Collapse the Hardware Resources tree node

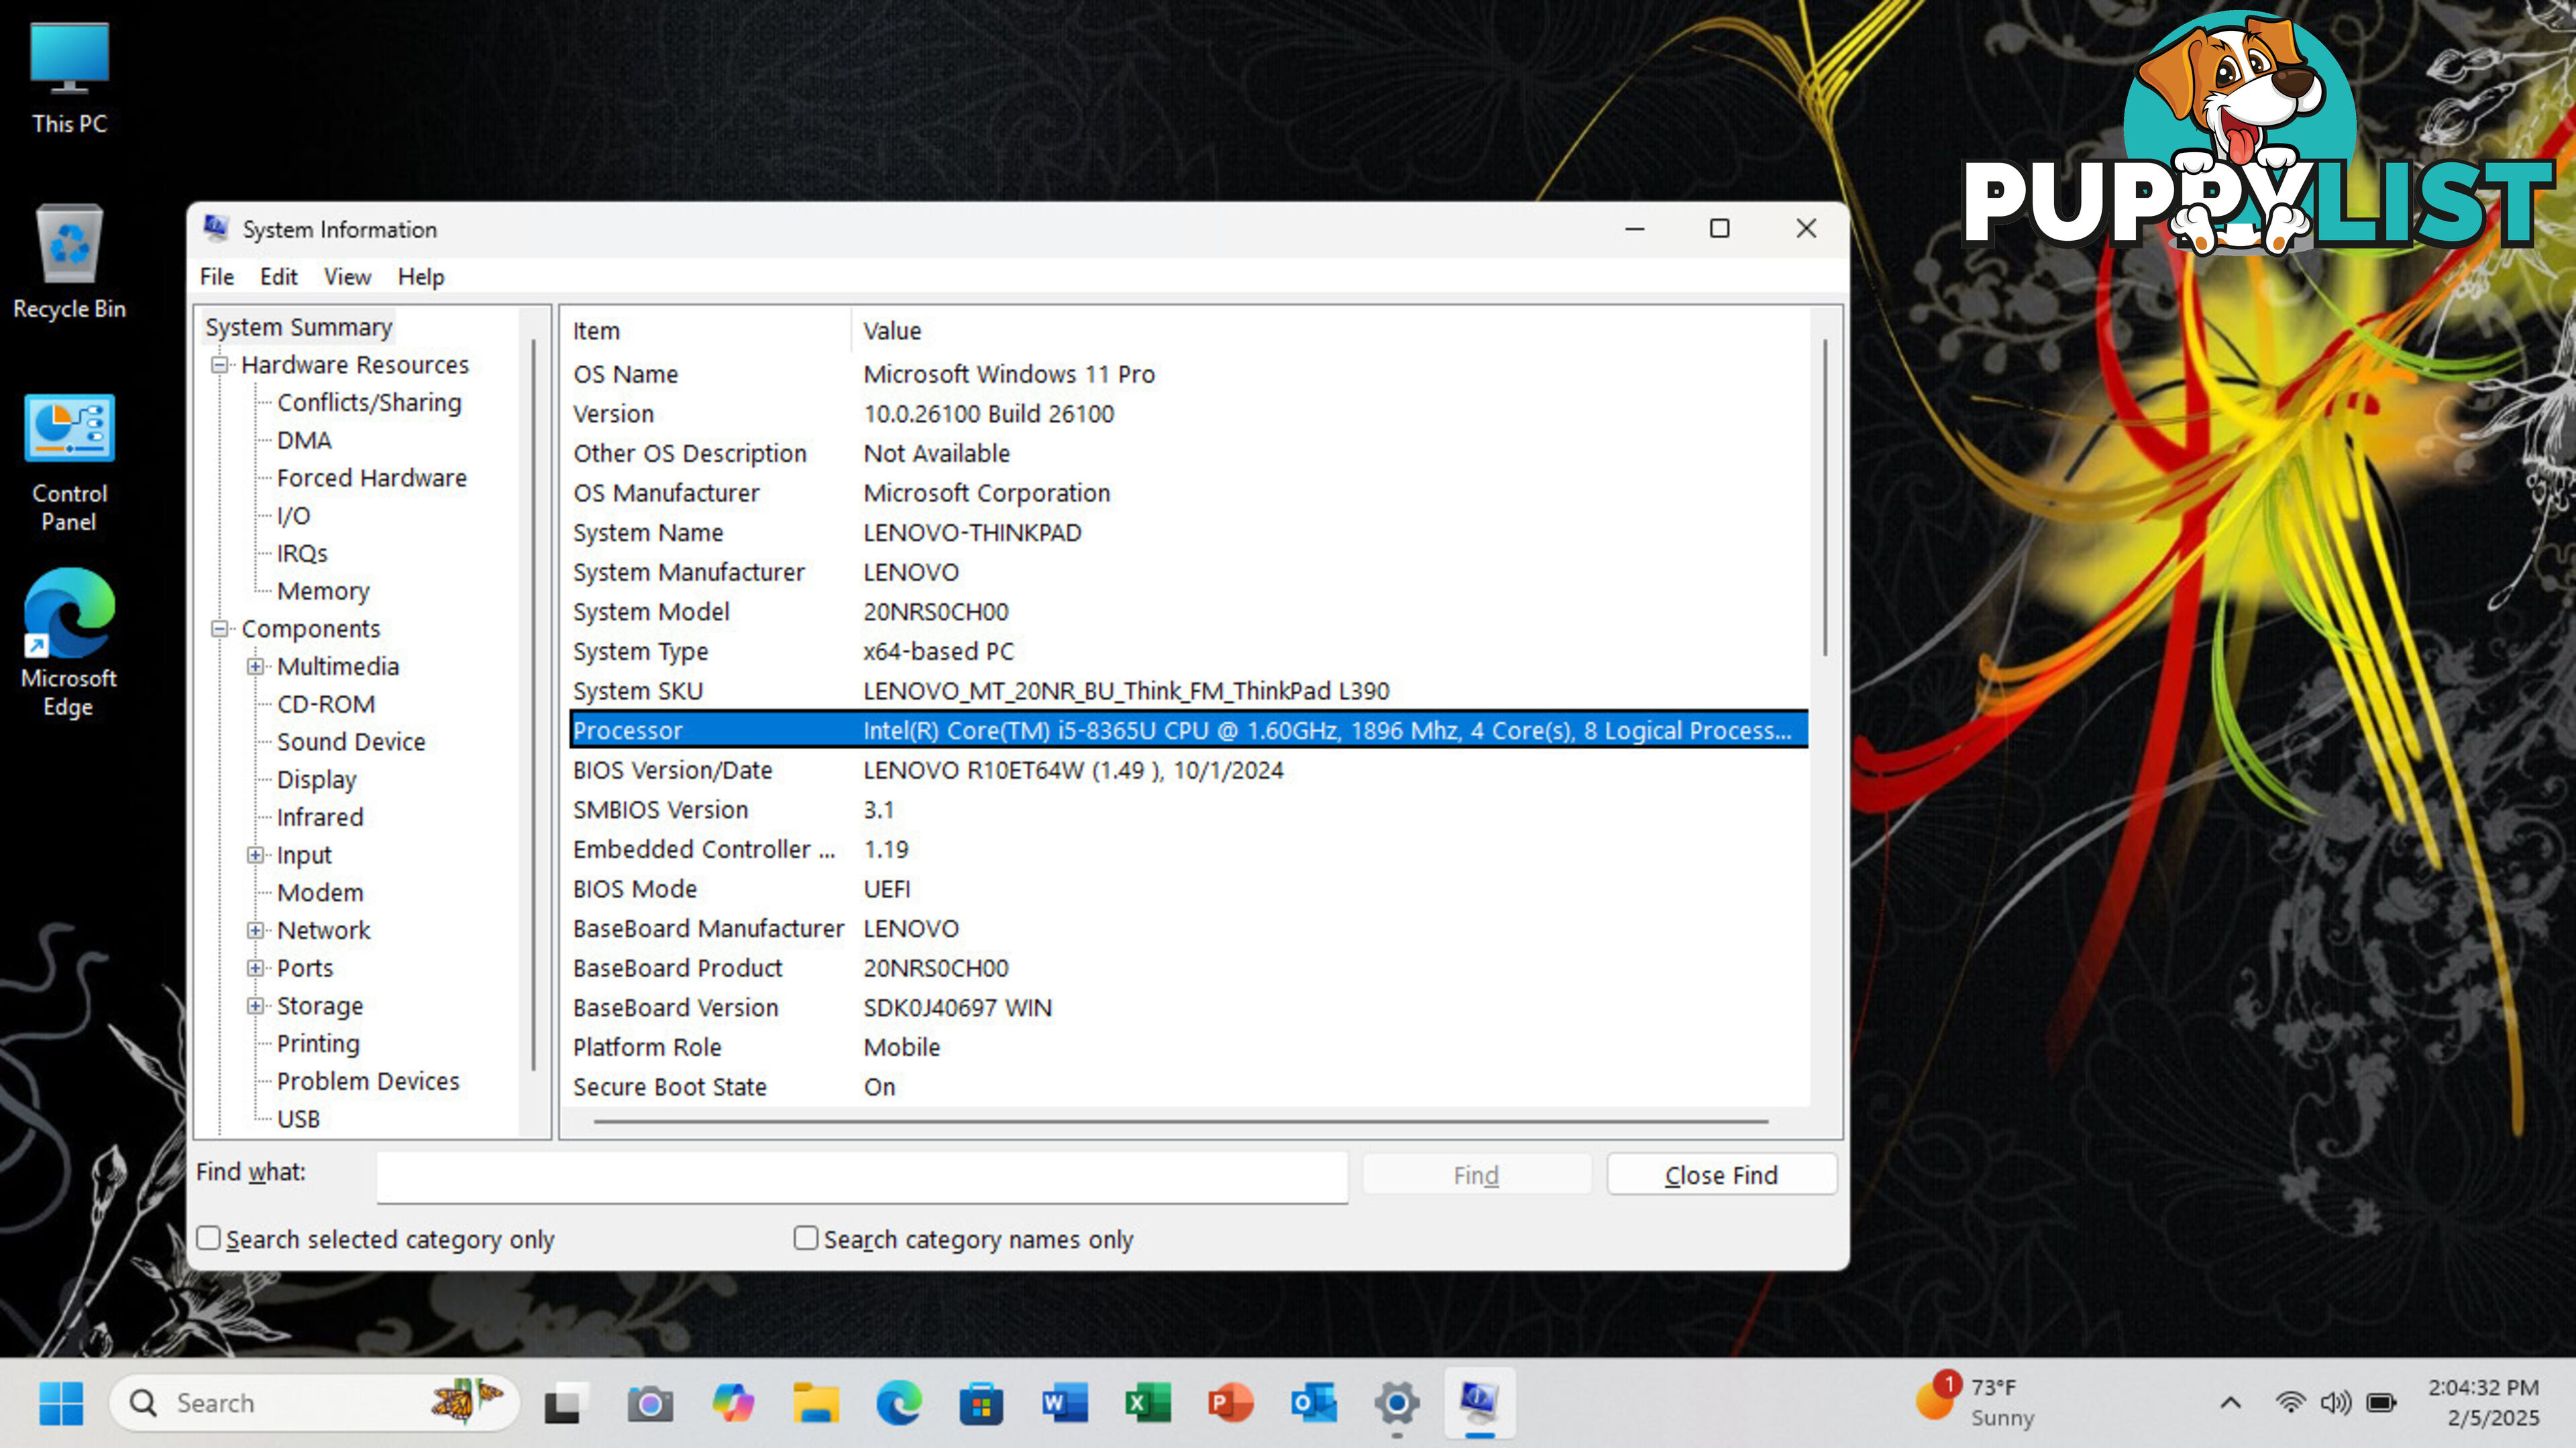[220, 365]
